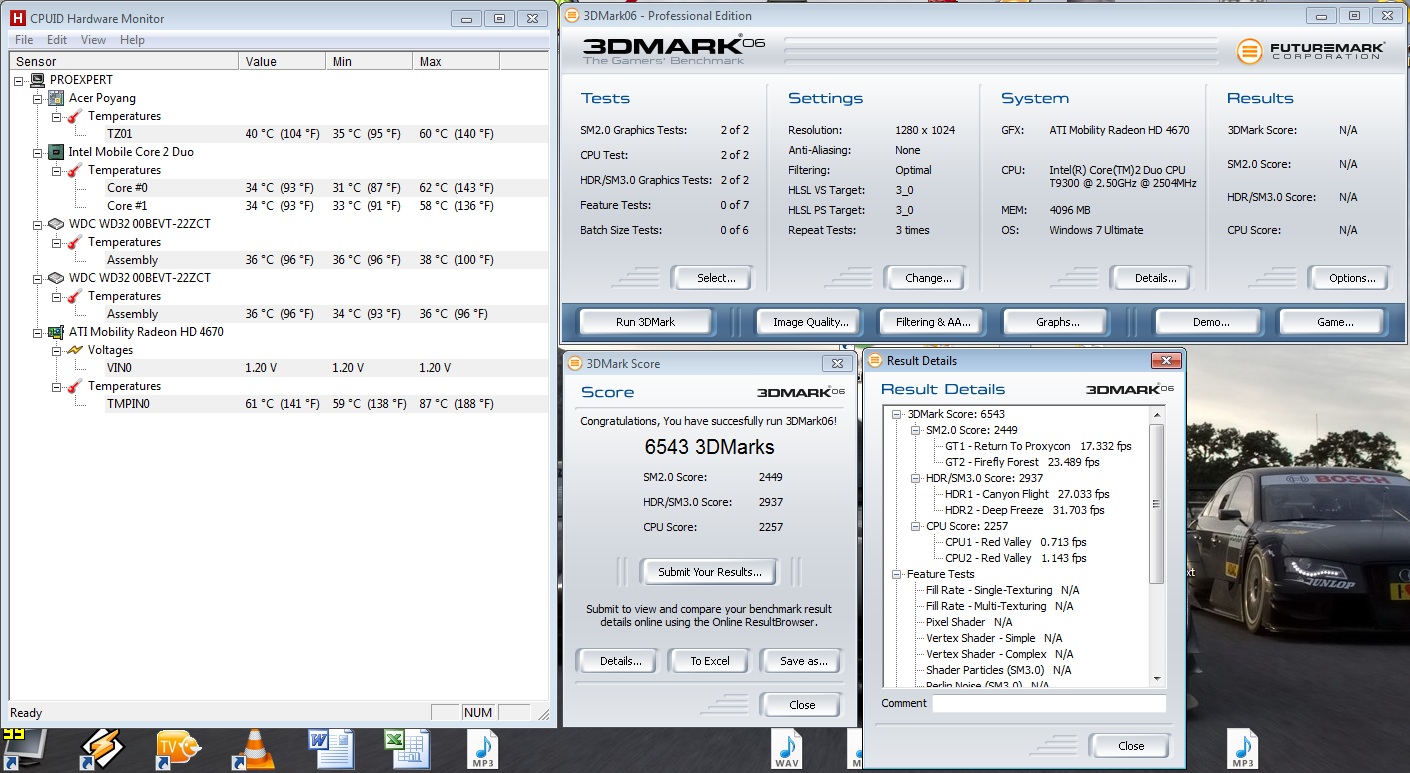Click Details... in 3DMark Score dialog
The height and width of the screenshot is (773, 1410).
point(619,661)
